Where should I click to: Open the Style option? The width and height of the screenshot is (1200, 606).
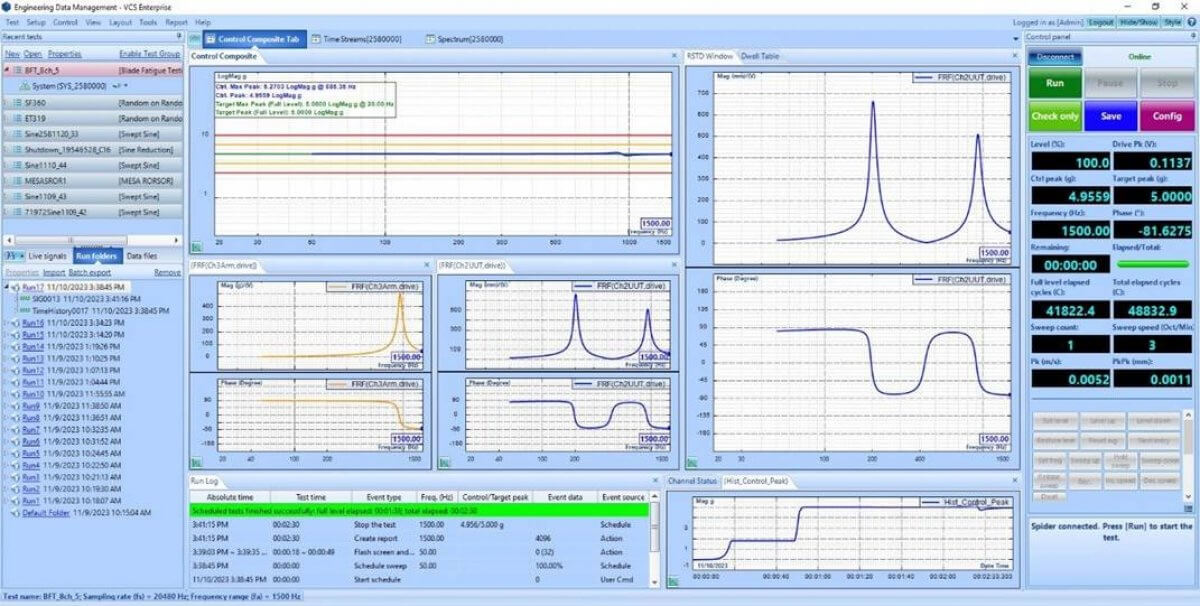pyautogui.click(x=1172, y=22)
